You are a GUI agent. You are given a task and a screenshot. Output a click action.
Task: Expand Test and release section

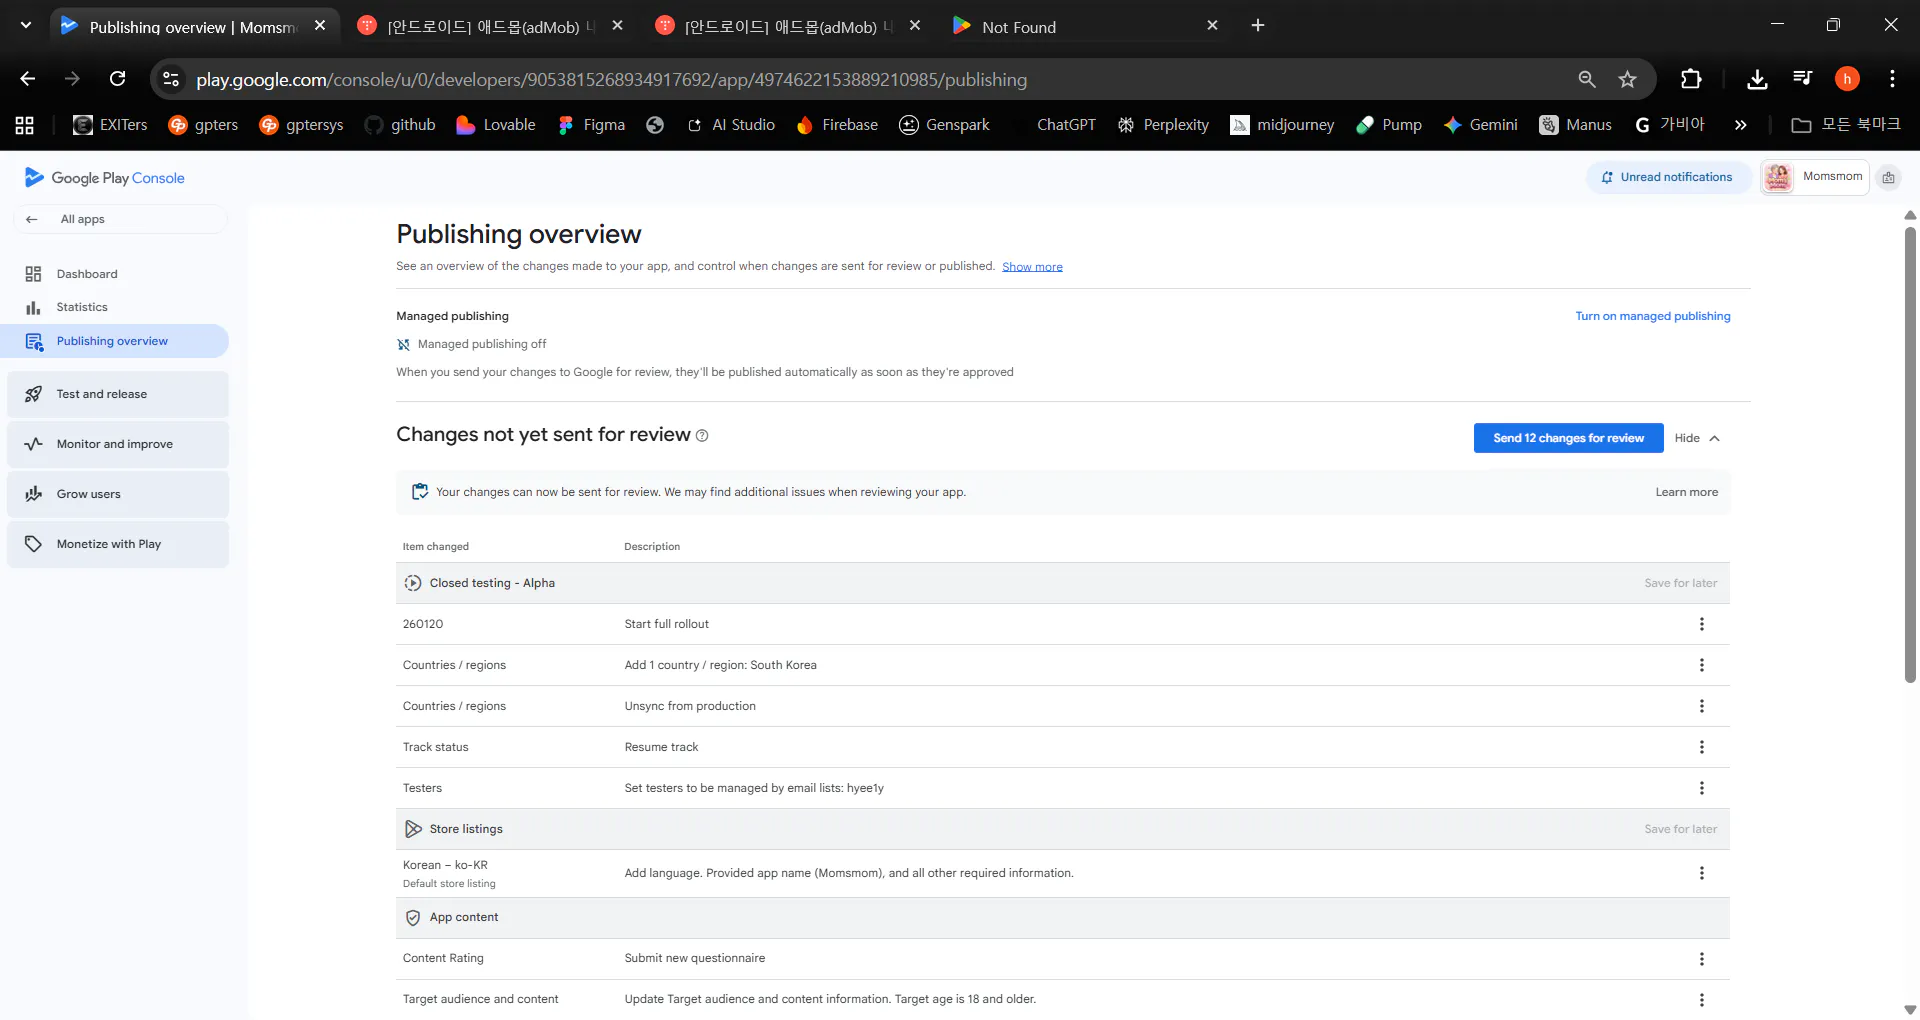click(118, 394)
